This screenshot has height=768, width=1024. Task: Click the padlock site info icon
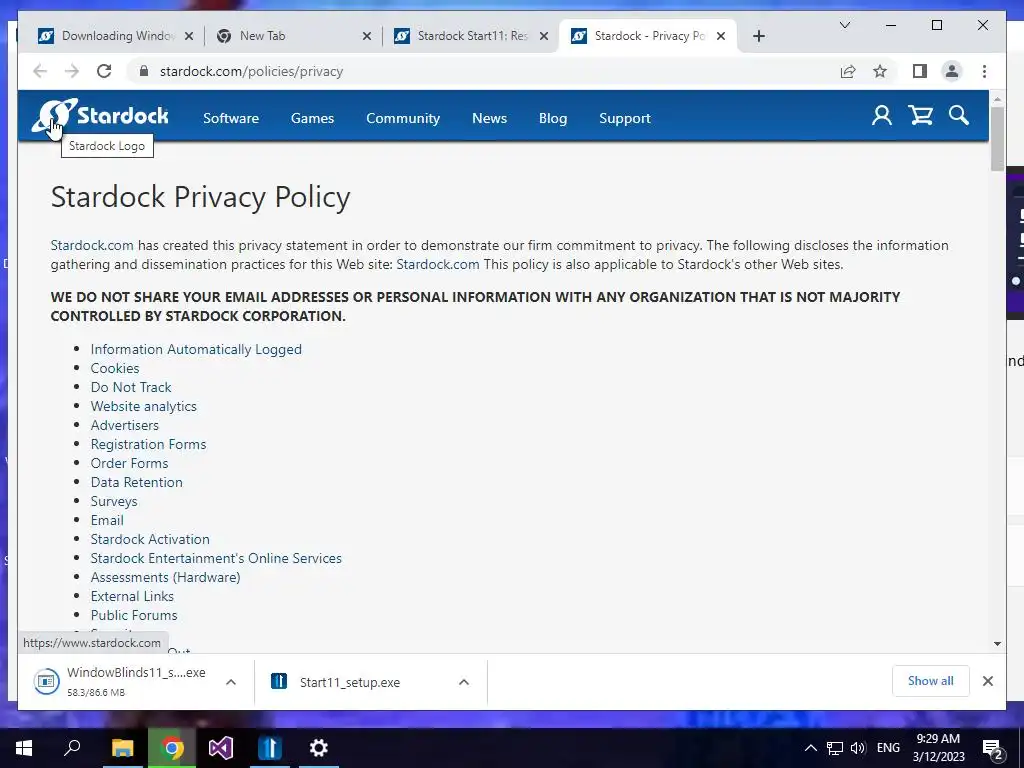[x=144, y=71]
